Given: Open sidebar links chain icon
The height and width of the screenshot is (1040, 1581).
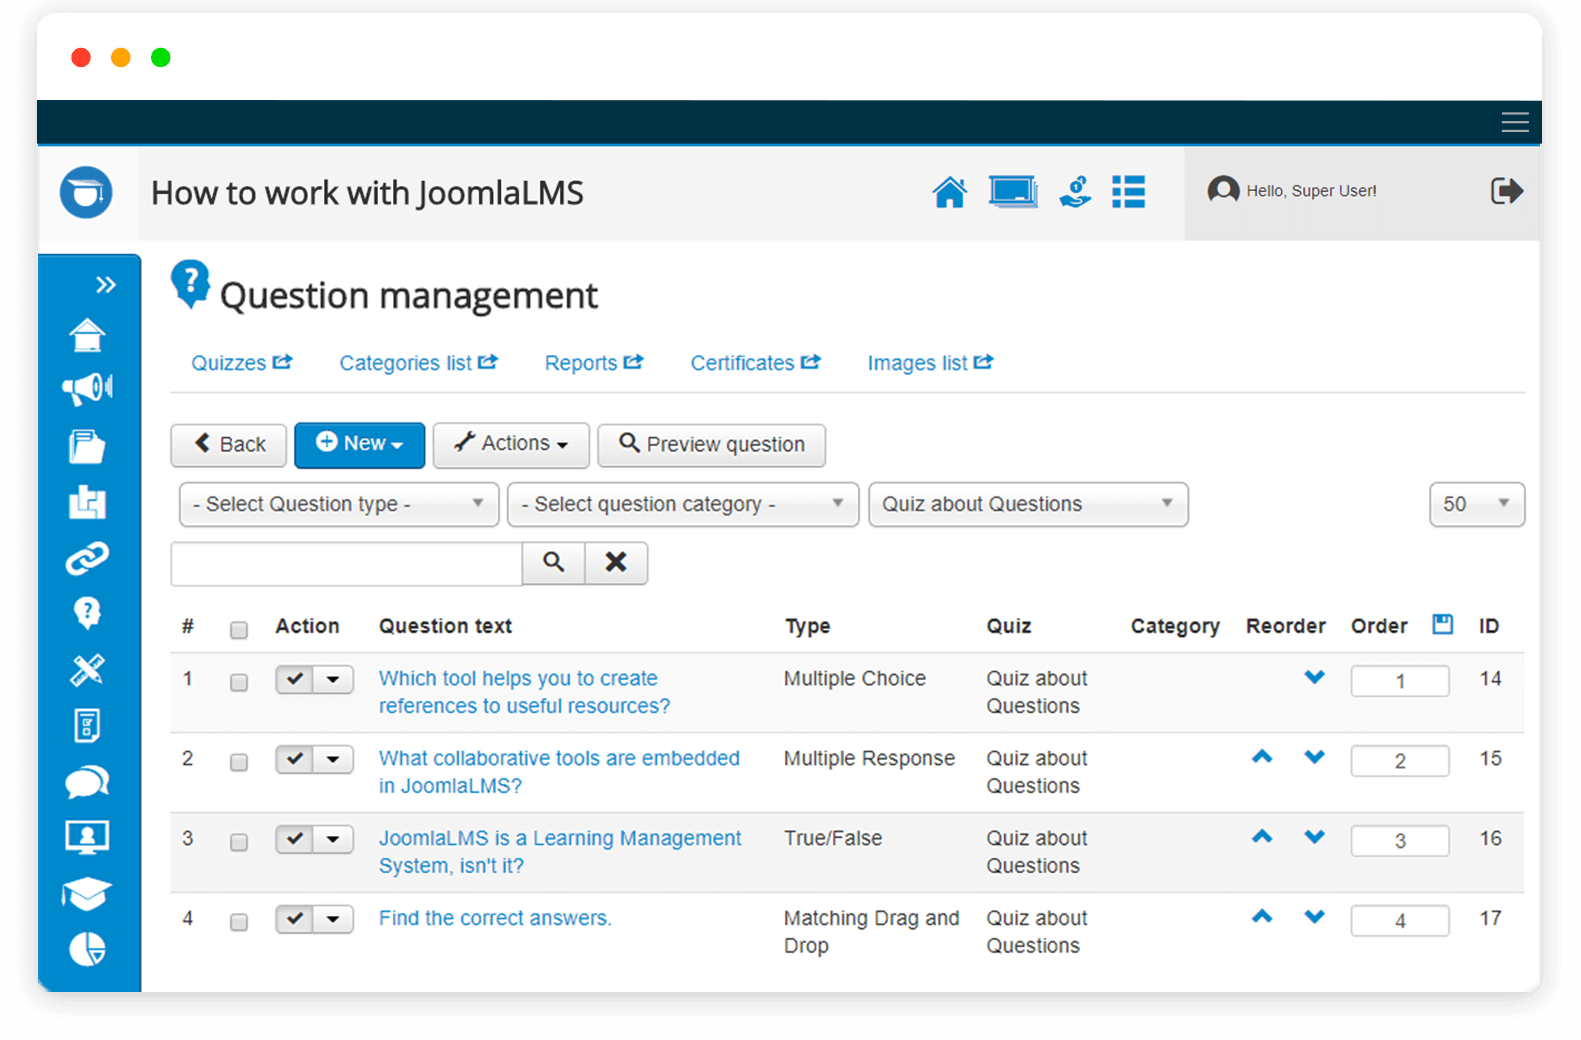Looking at the screenshot, I should tap(87, 558).
